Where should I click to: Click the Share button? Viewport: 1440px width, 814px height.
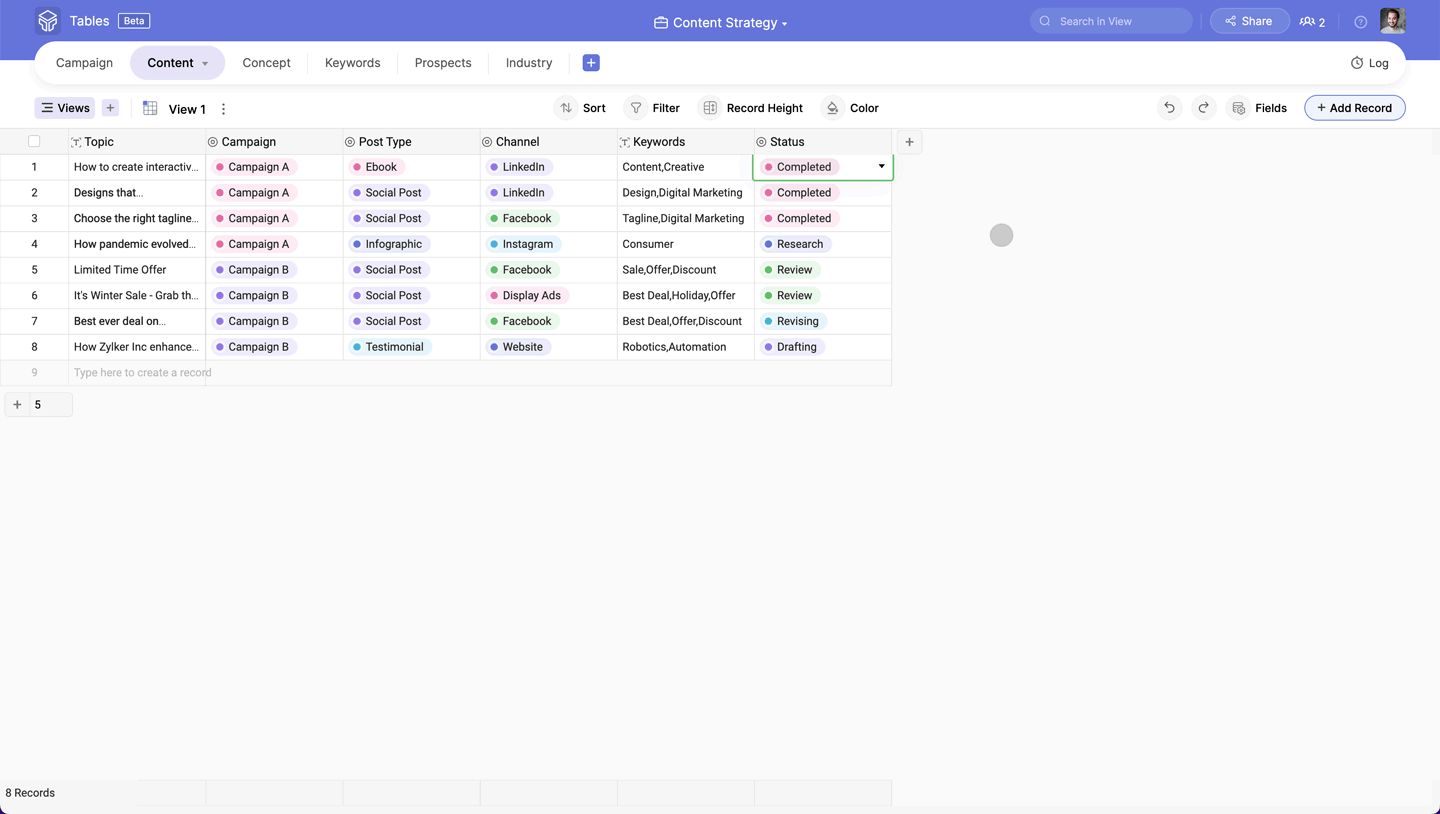click(x=1249, y=21)
